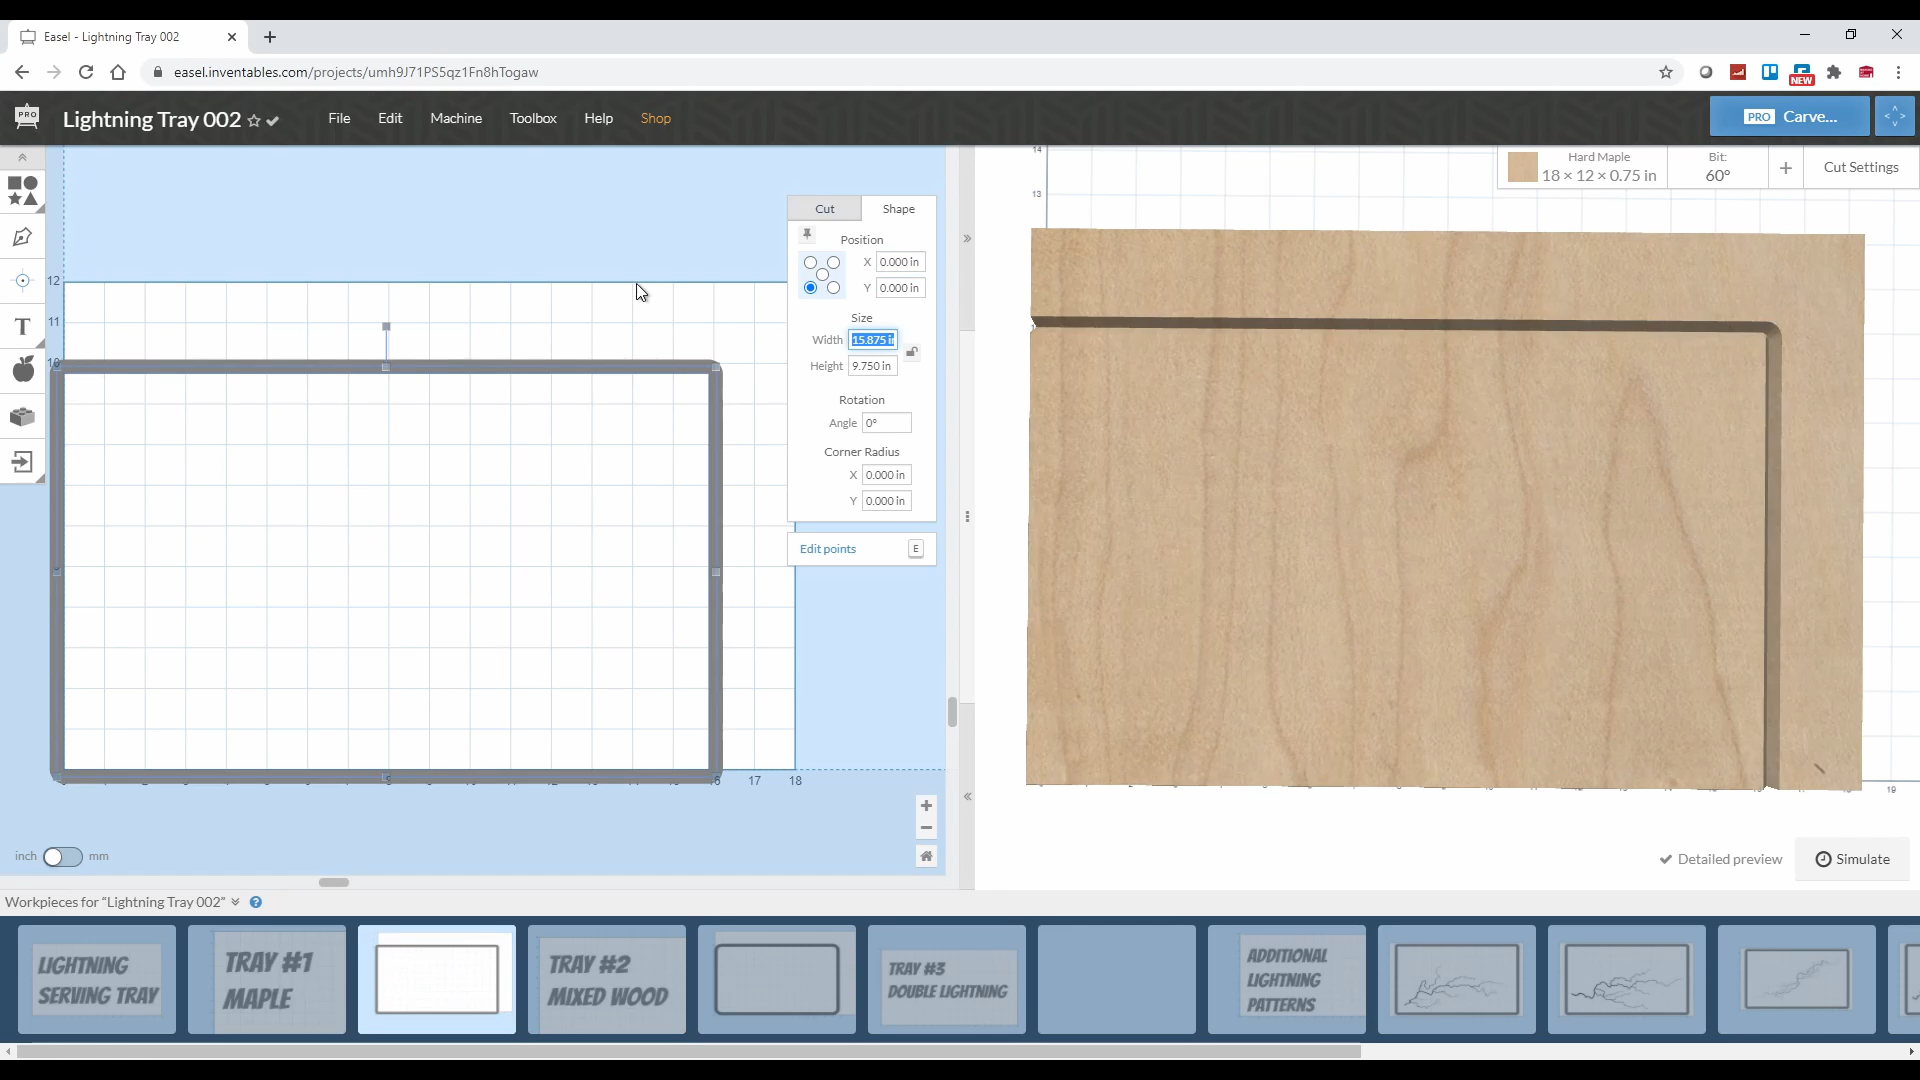This screenshot has height=1080, width=1920.
Task: Toggle inch to mm measurement switch
Action: click(x=62, y=856)
